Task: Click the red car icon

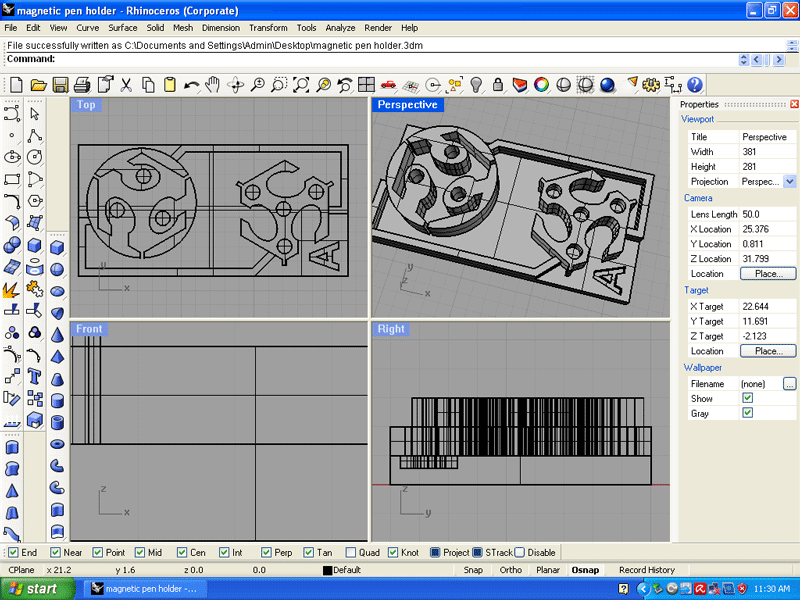Action: coord(388,85)
